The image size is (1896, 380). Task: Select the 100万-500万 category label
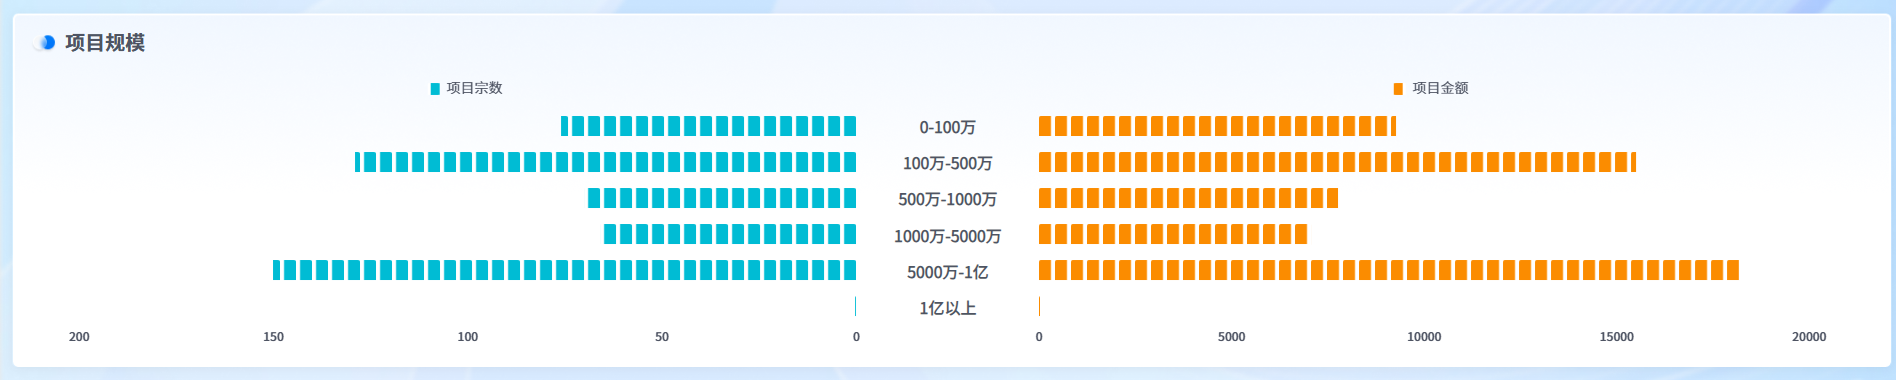(x=947, y=163)
